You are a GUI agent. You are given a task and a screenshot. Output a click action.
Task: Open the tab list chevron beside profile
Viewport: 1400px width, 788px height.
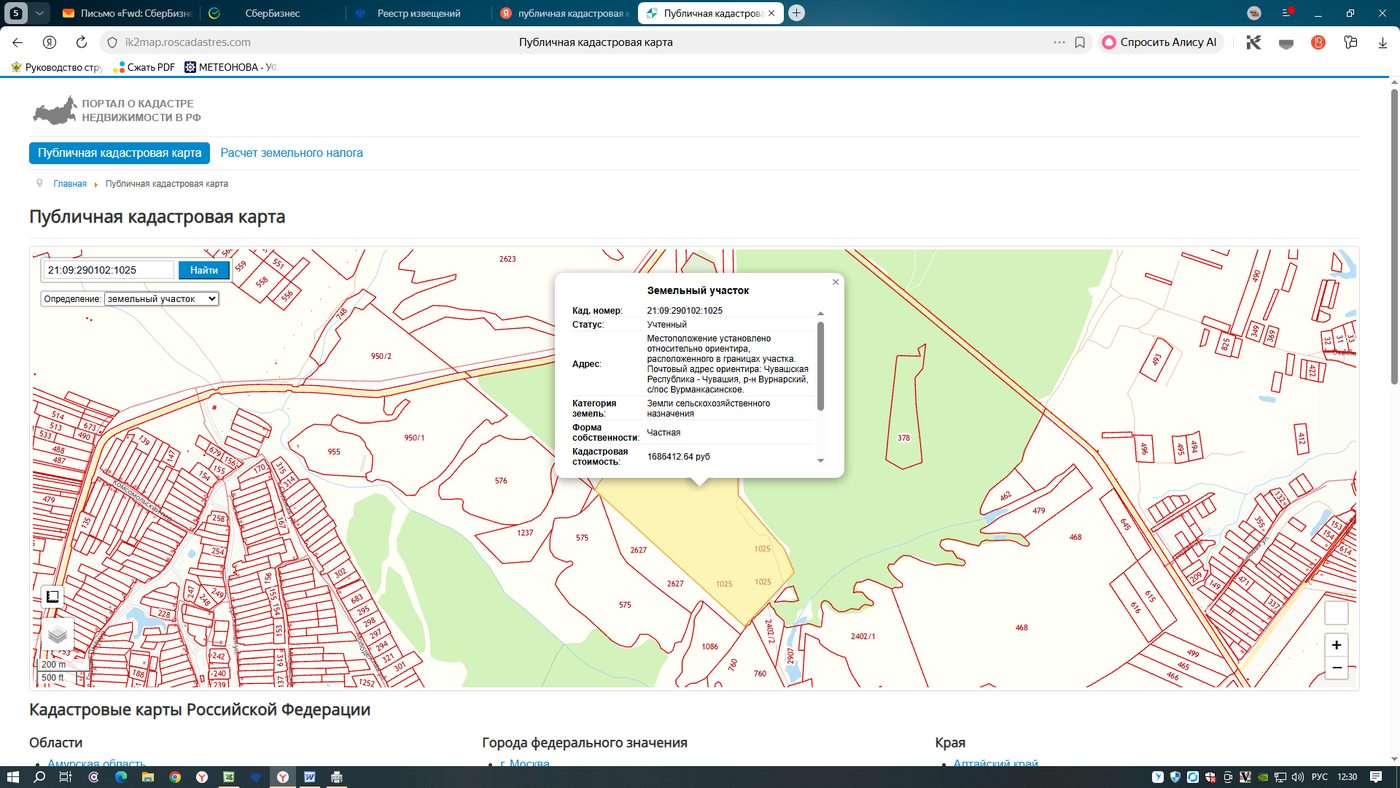(x=39, y=13)
